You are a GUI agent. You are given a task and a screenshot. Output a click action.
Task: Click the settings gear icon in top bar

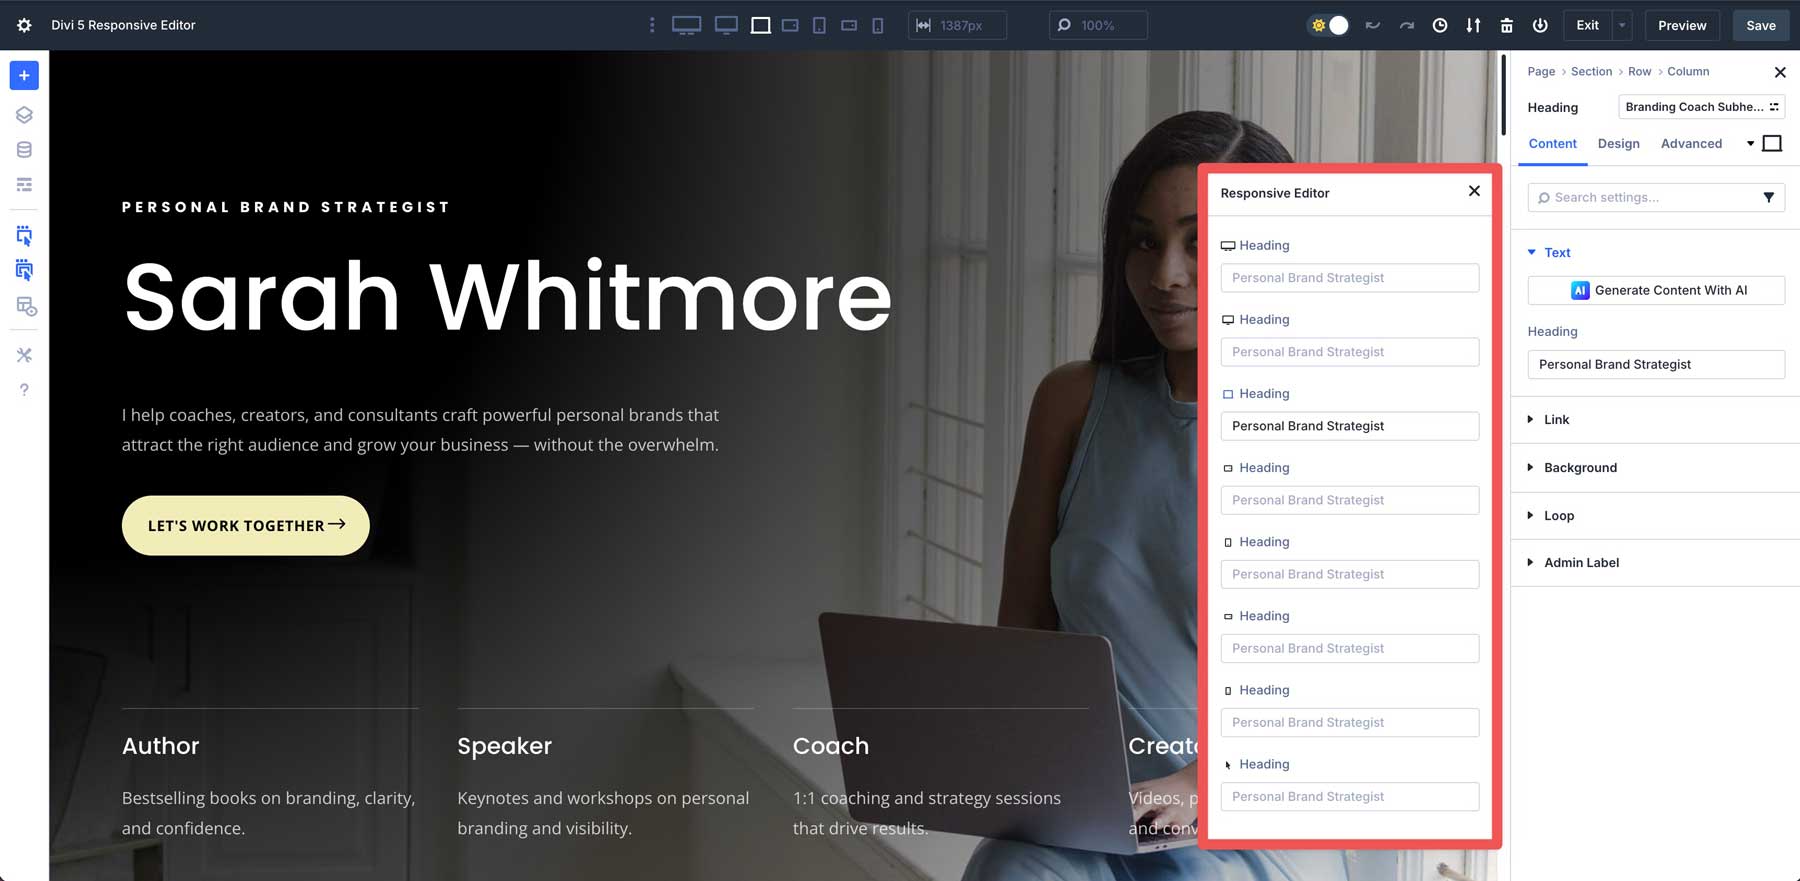pos(24,25)
